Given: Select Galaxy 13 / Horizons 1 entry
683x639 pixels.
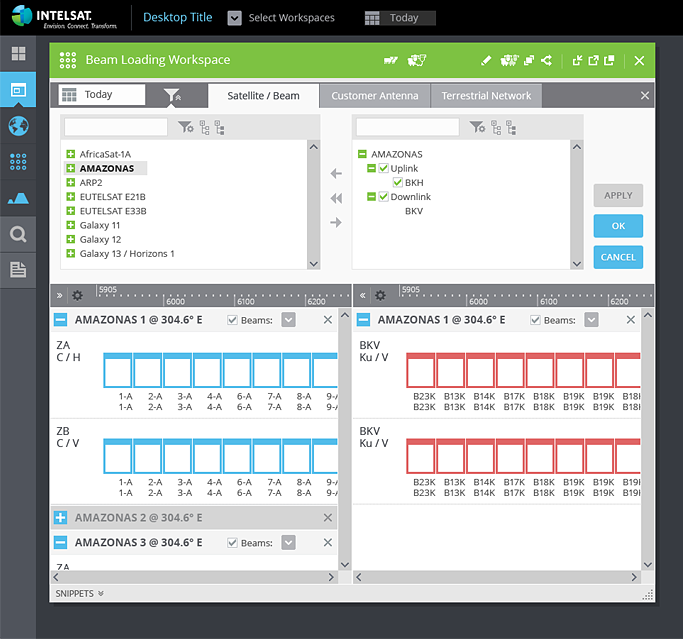Looking at the screenshot, I should point(127,254).
